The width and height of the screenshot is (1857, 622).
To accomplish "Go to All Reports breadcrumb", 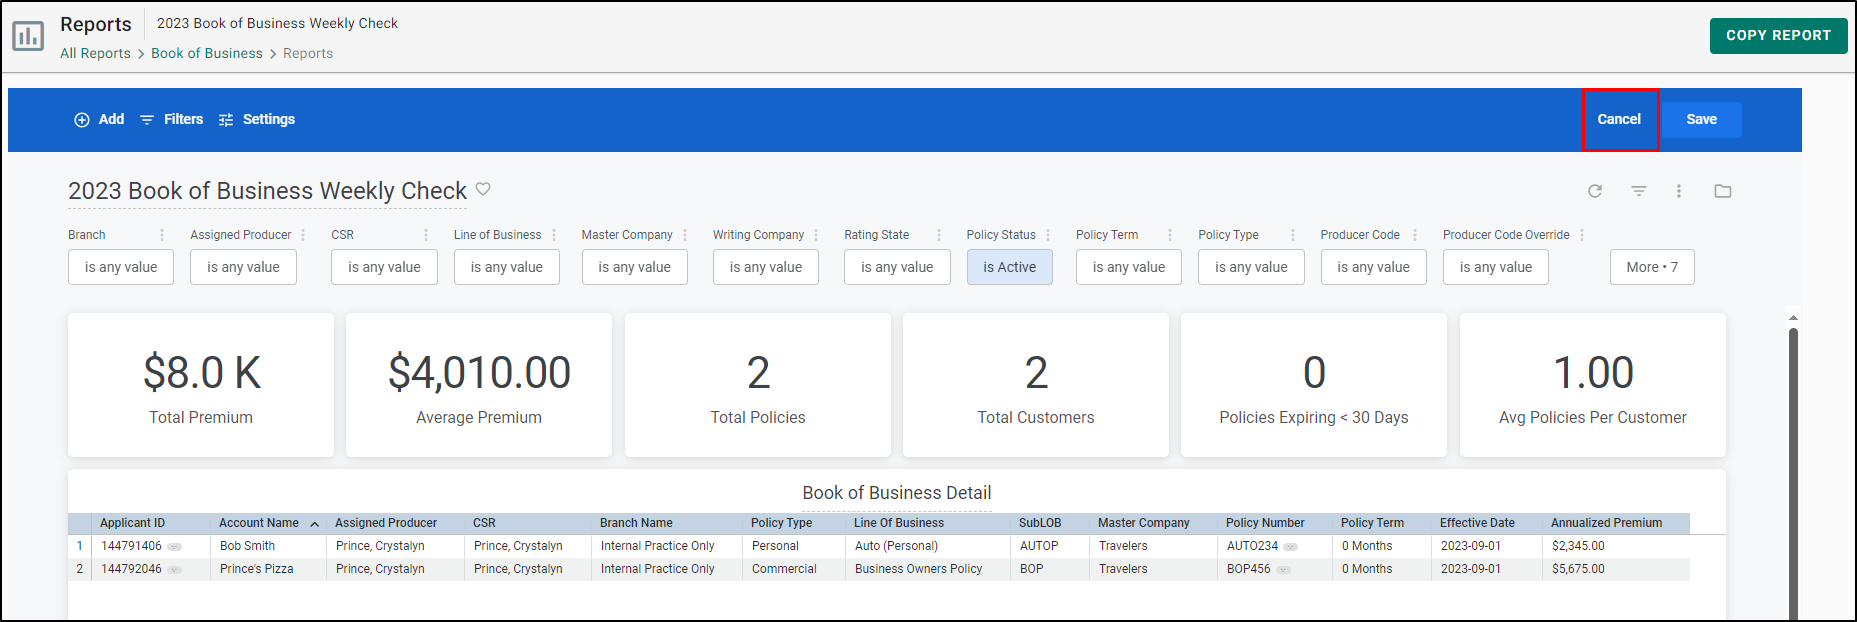I will coord(95,53).
